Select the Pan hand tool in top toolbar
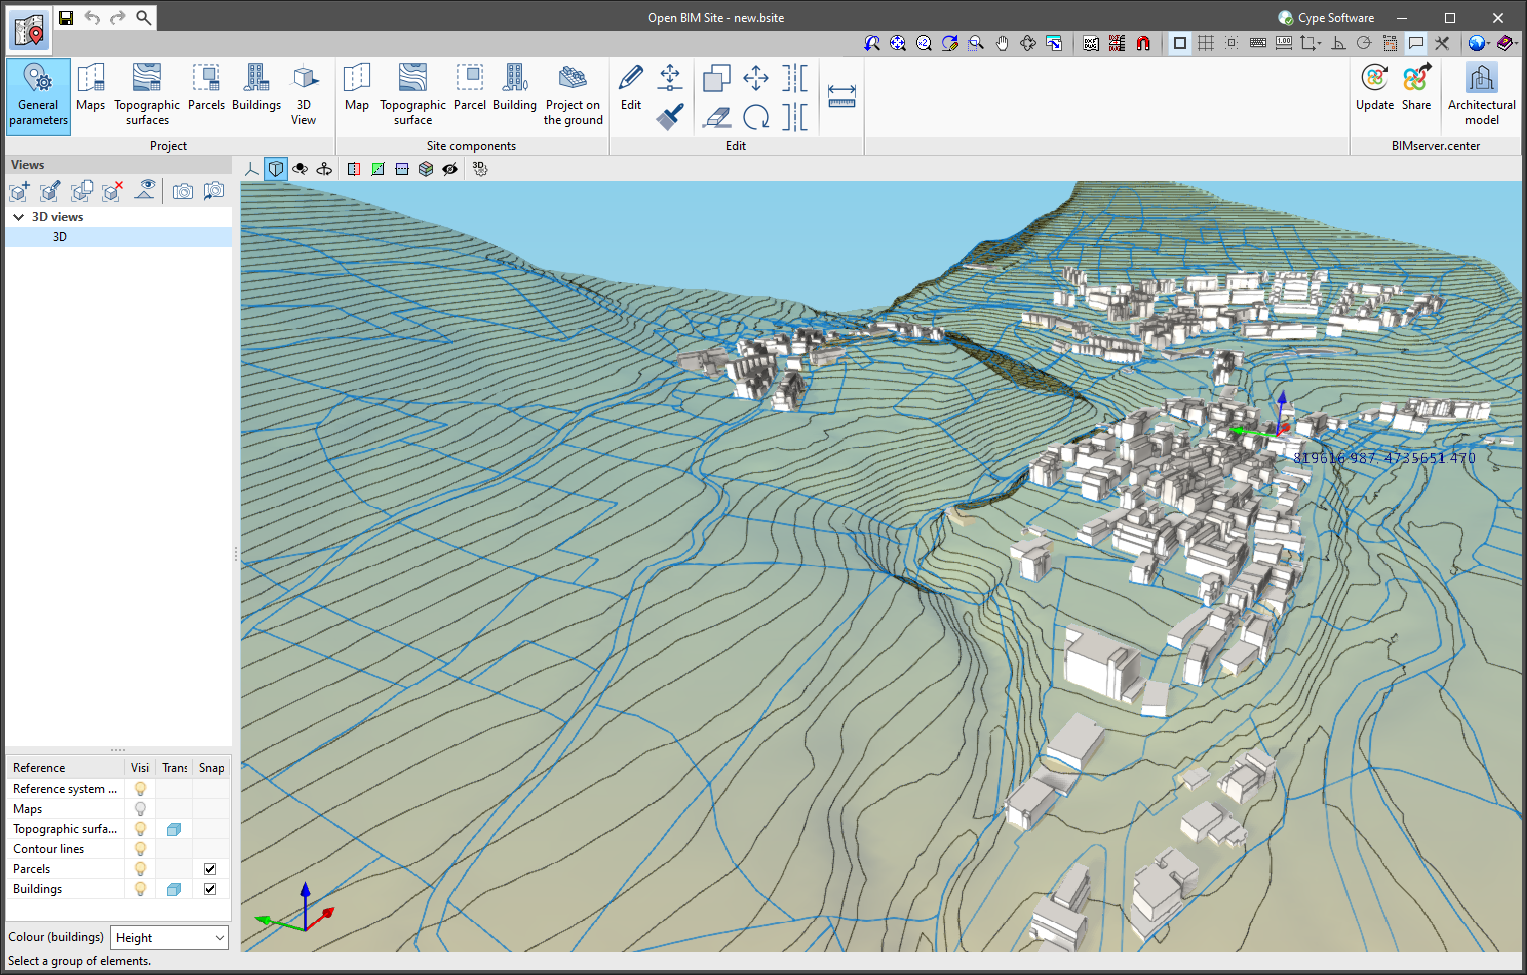The height and width of the screenshot is (975, 1527). (x=1002, y=42)
